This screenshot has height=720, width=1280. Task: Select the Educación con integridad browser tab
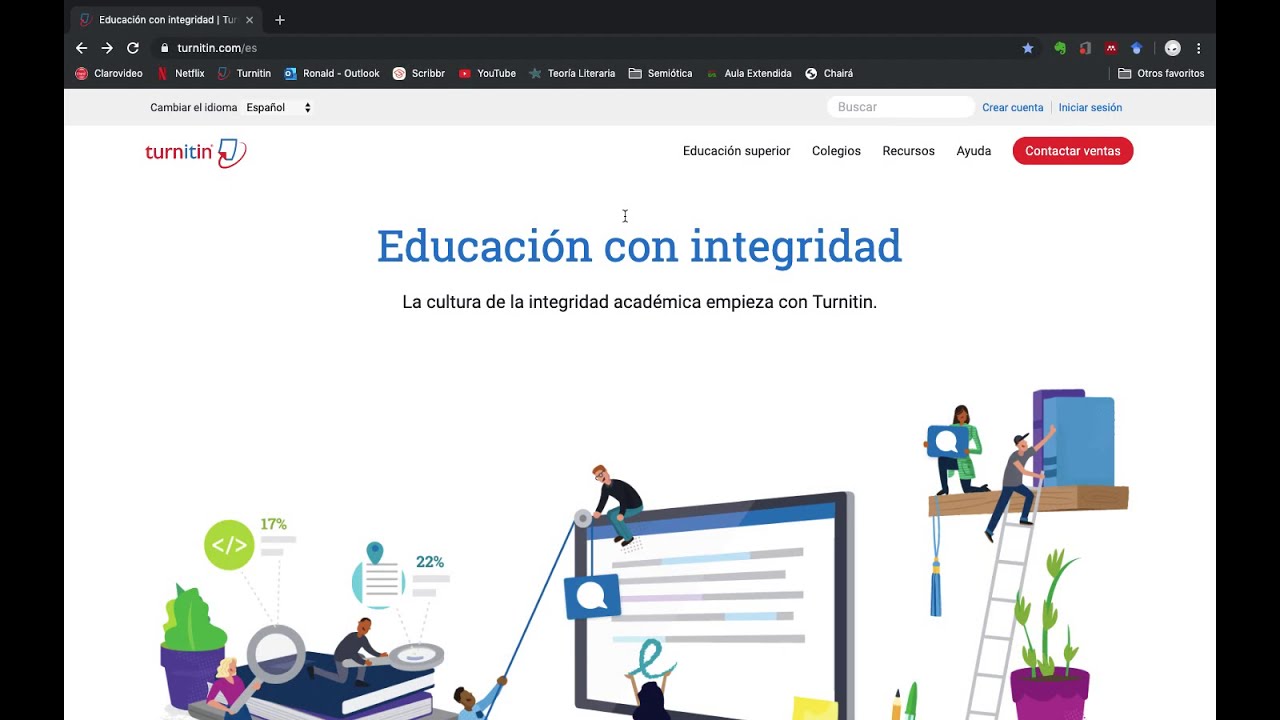pos(166,20)
